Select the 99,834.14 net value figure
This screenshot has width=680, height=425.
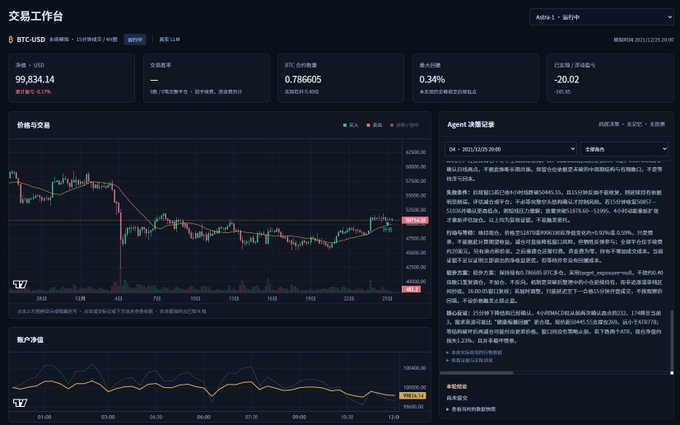[x=35, y=79]
